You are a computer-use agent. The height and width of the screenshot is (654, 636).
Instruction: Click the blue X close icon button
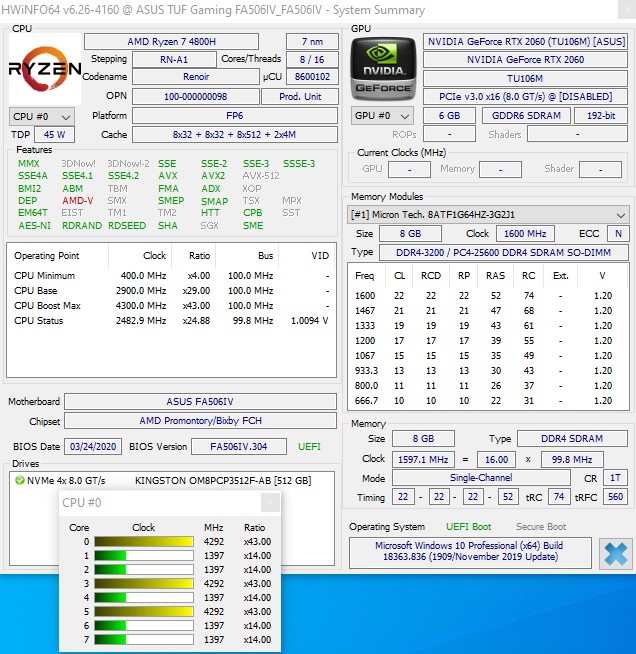[x=616, y=554]
